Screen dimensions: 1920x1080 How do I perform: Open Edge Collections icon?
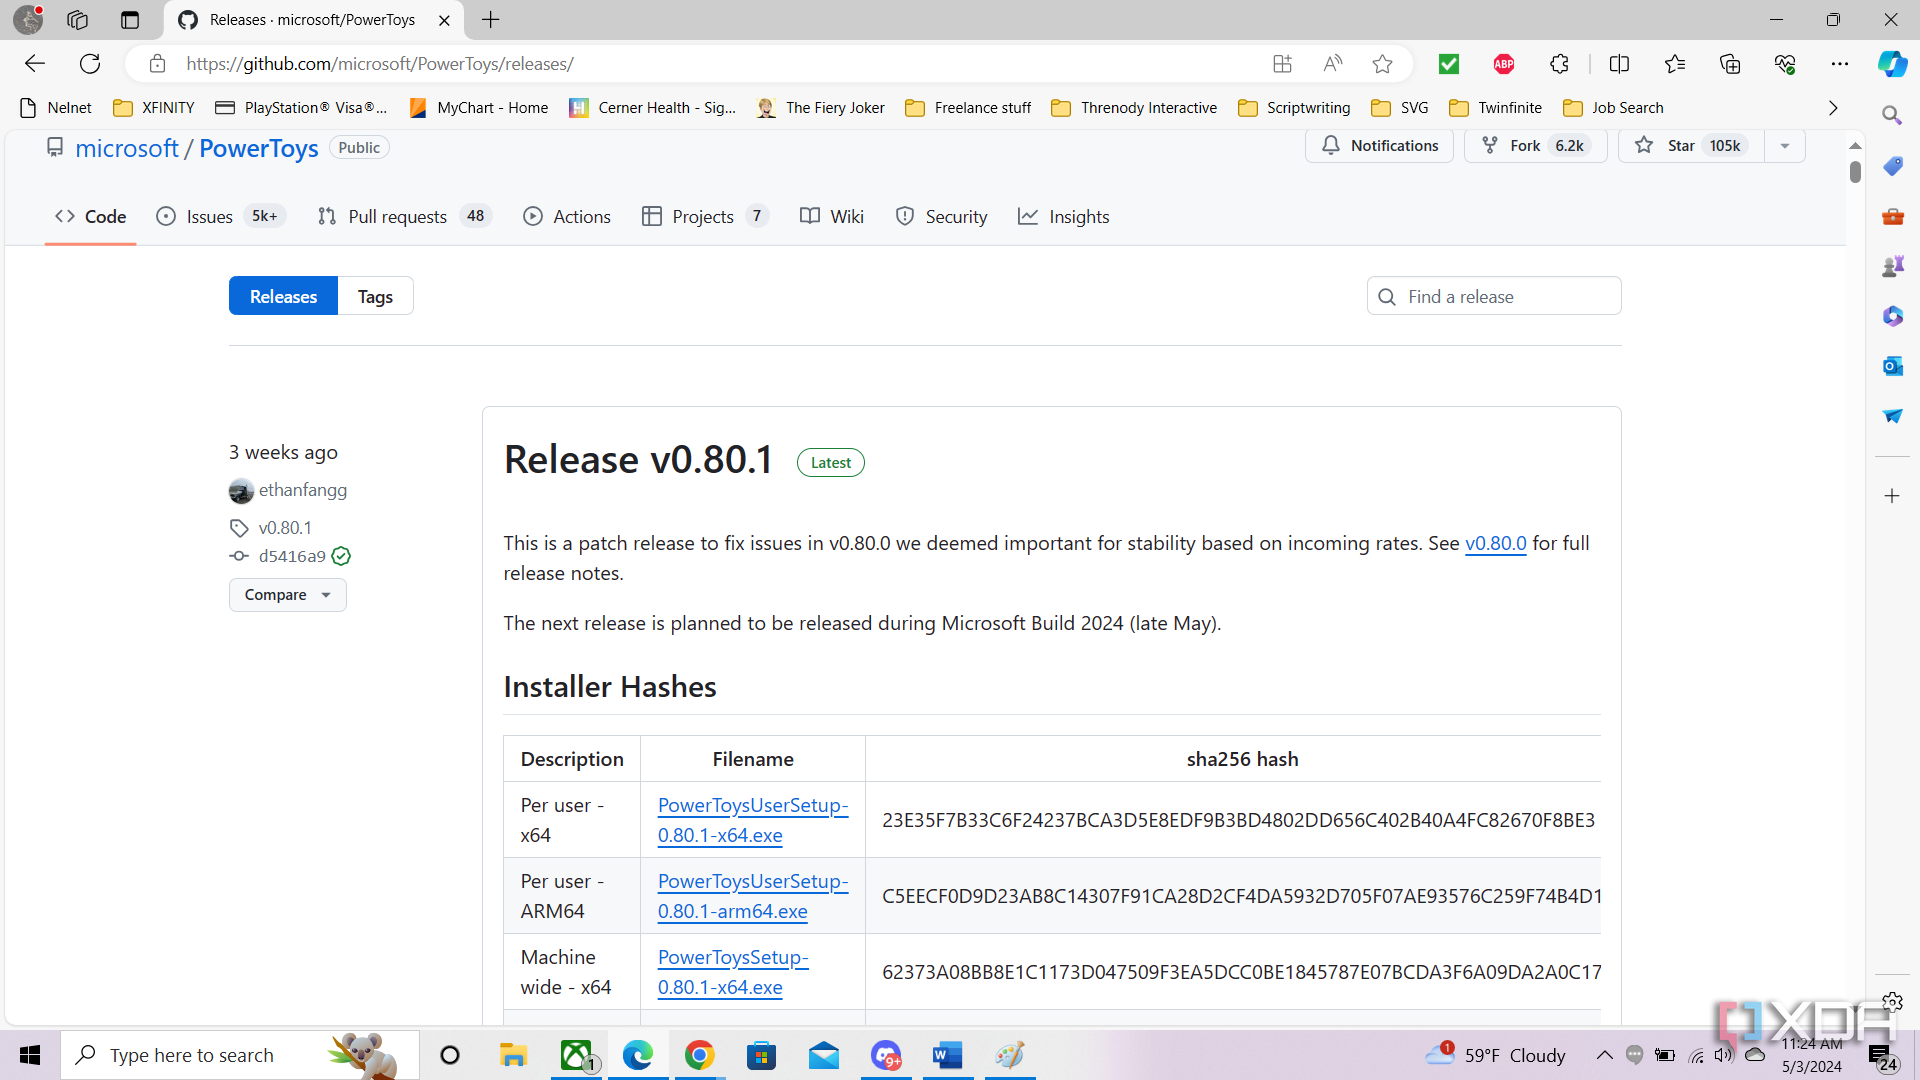(x=1730, y=64)
